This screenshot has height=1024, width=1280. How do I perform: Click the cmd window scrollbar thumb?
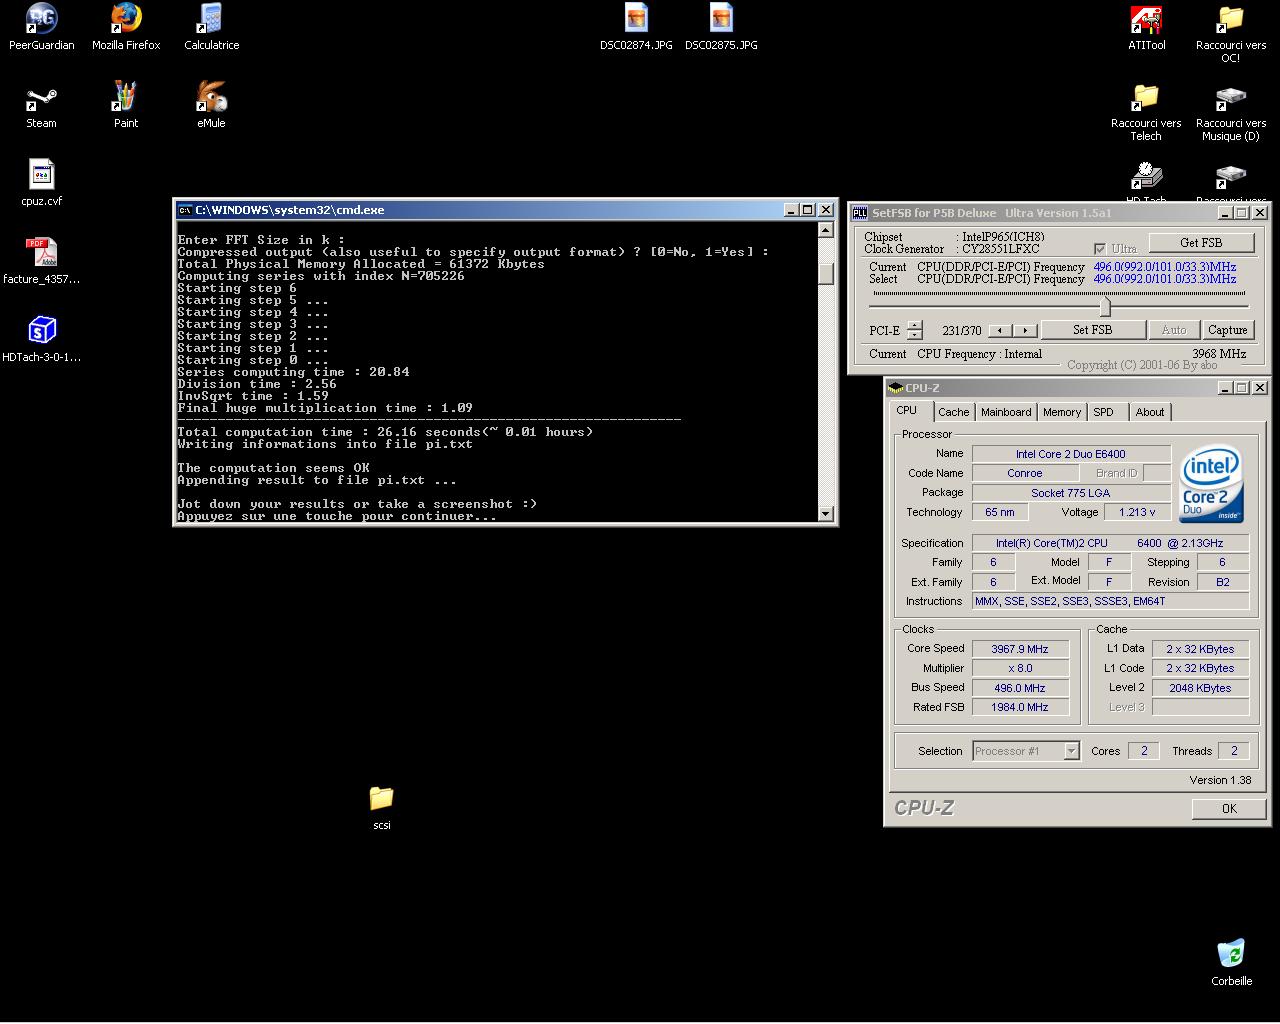[826, 273]
